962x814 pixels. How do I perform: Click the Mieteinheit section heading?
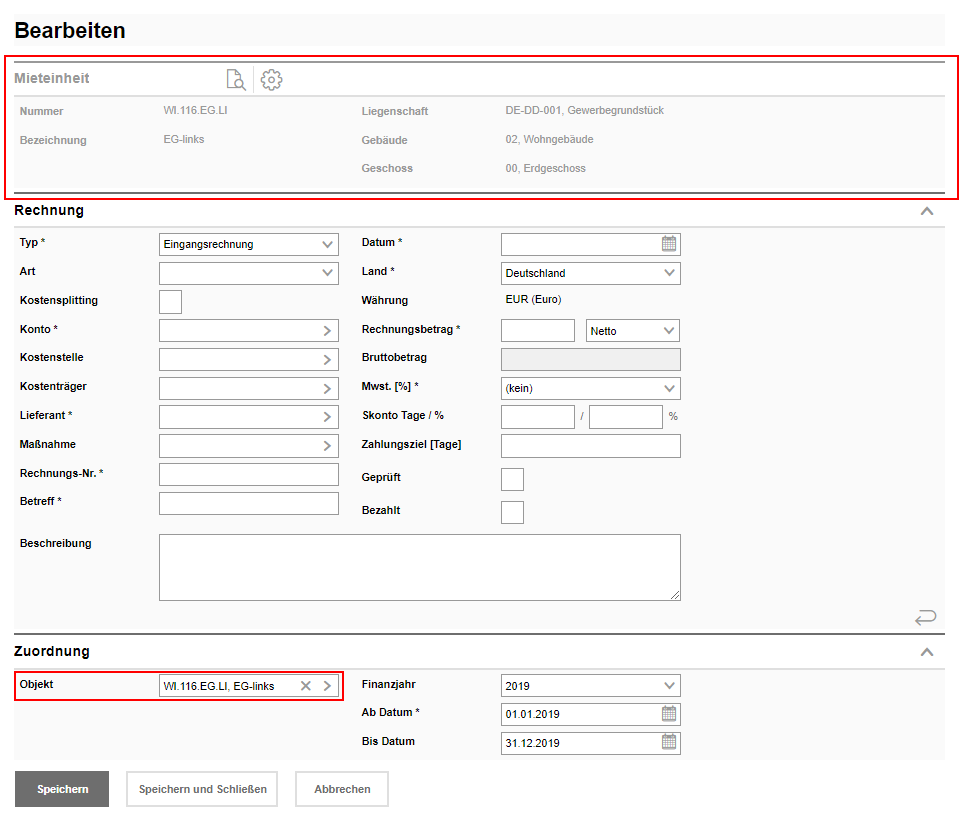pyautogui.click(x=52, y=79)
